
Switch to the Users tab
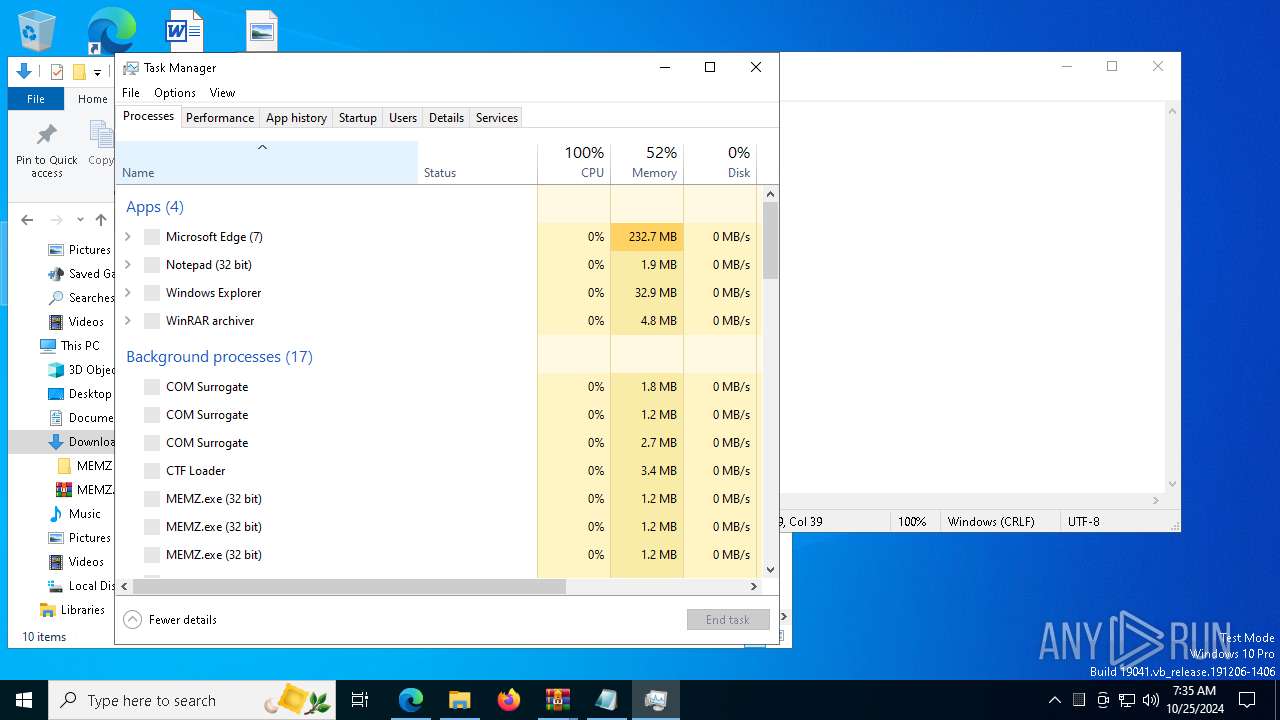click(x=403, y=118)
